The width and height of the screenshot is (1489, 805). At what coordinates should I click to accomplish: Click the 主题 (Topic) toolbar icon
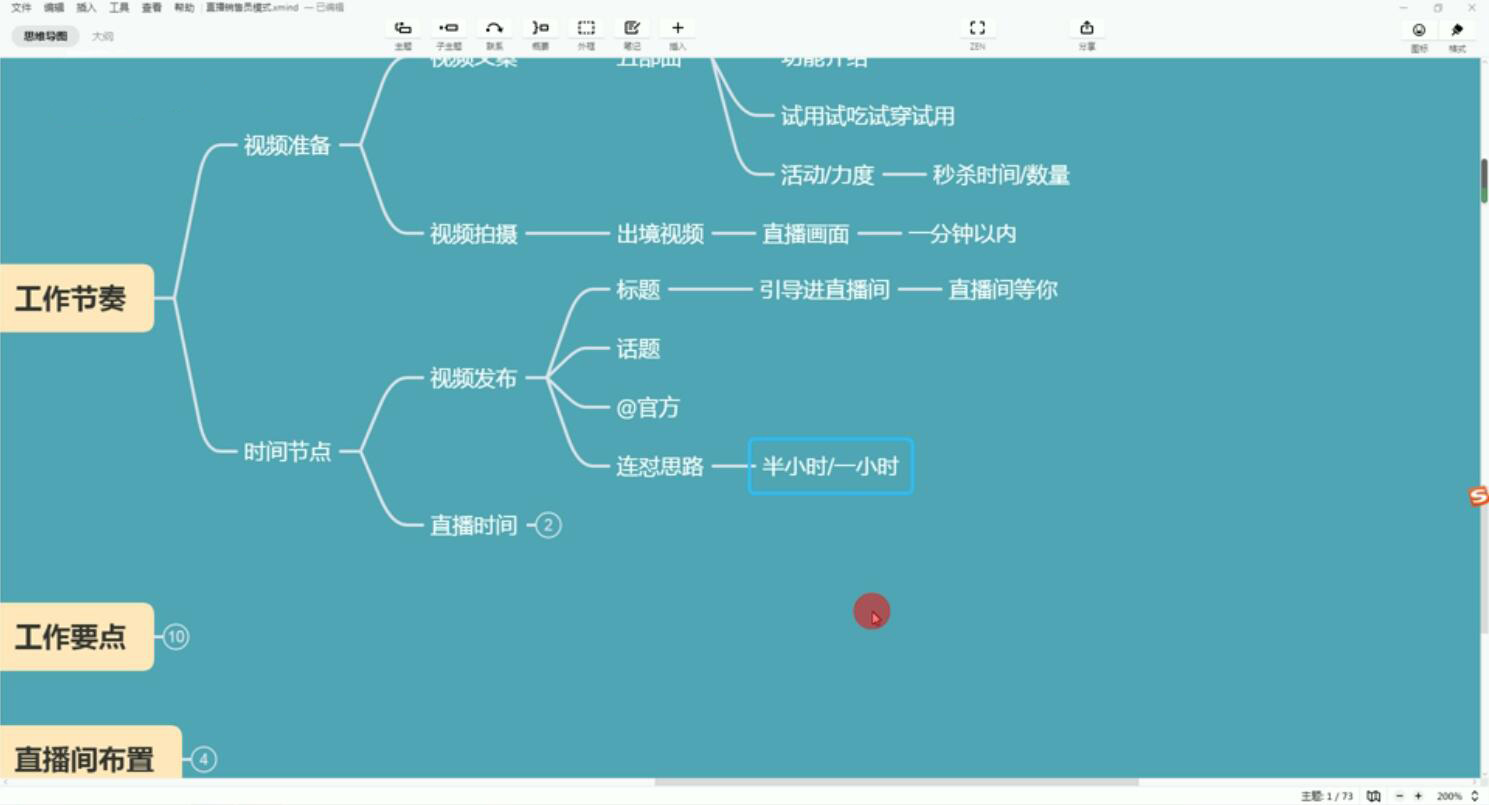click(403, 28)
